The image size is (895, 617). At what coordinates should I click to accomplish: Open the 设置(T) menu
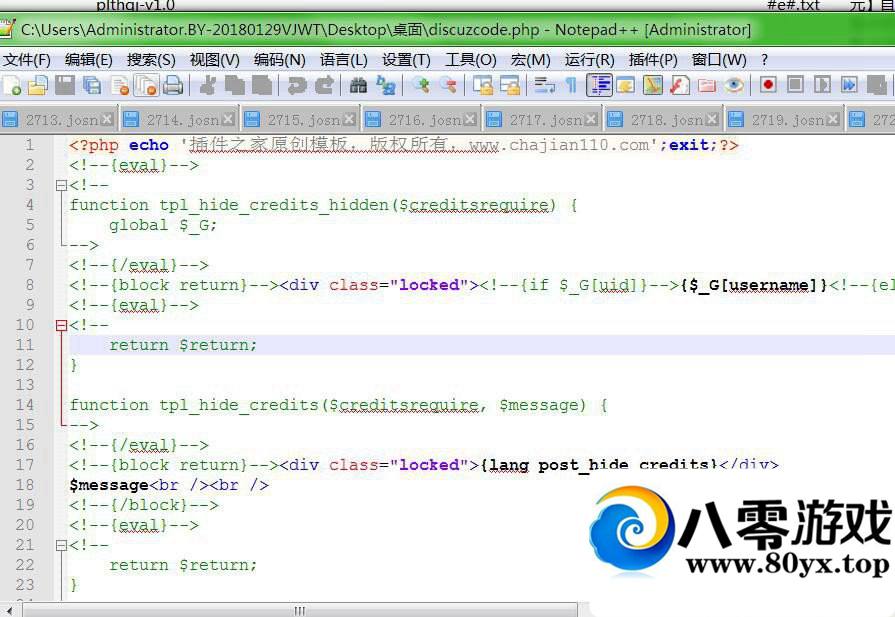pos(406,60)
